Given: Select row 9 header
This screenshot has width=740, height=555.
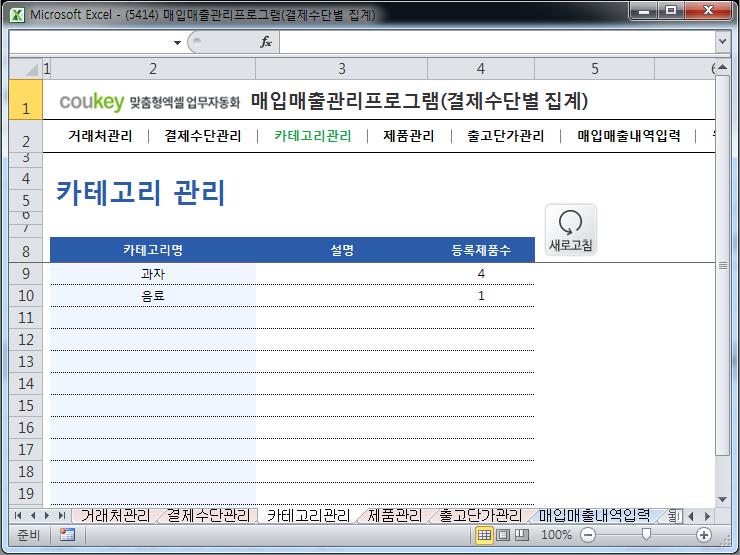Looking at the screenshot, I should coord(25,274).
